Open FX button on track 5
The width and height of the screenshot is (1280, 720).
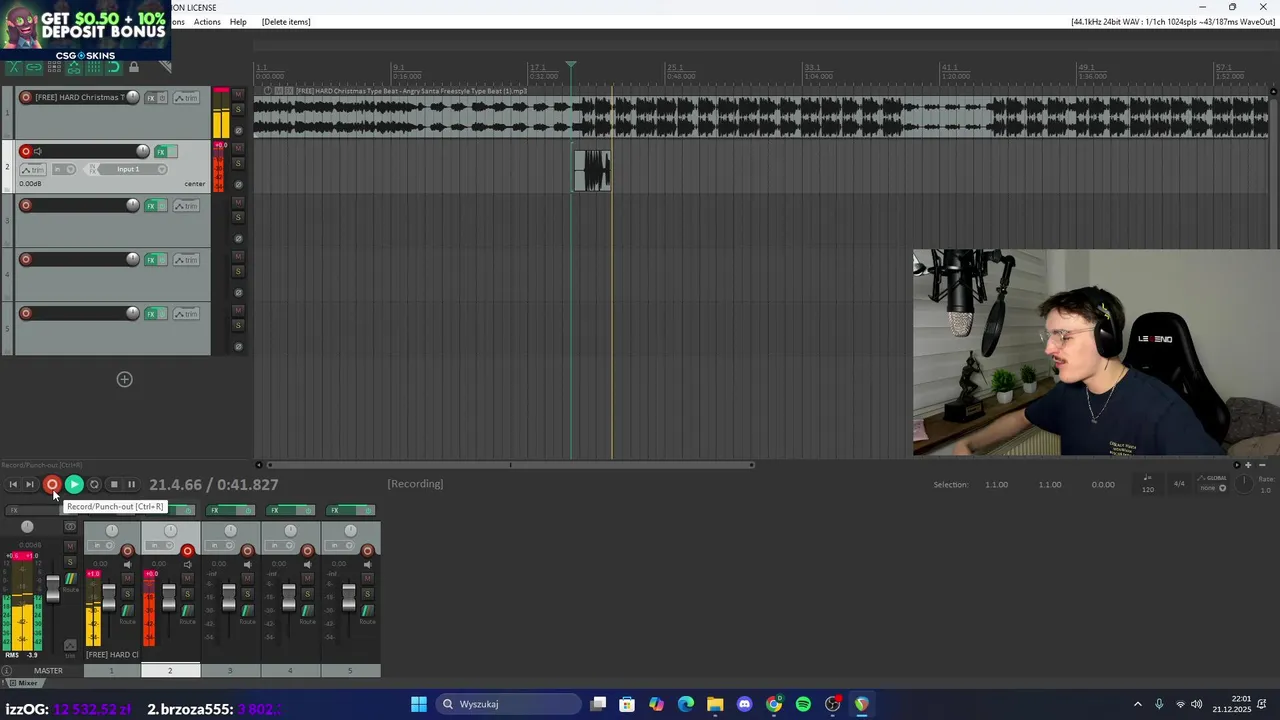151,314
